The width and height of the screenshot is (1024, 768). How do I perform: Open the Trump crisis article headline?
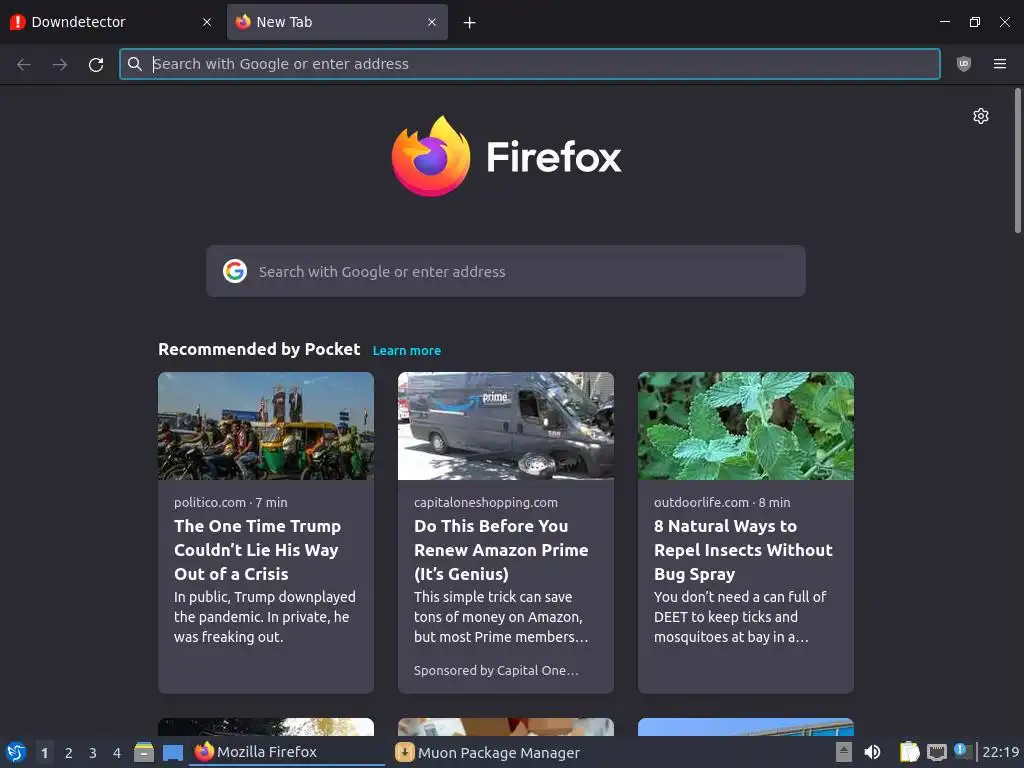257,550
